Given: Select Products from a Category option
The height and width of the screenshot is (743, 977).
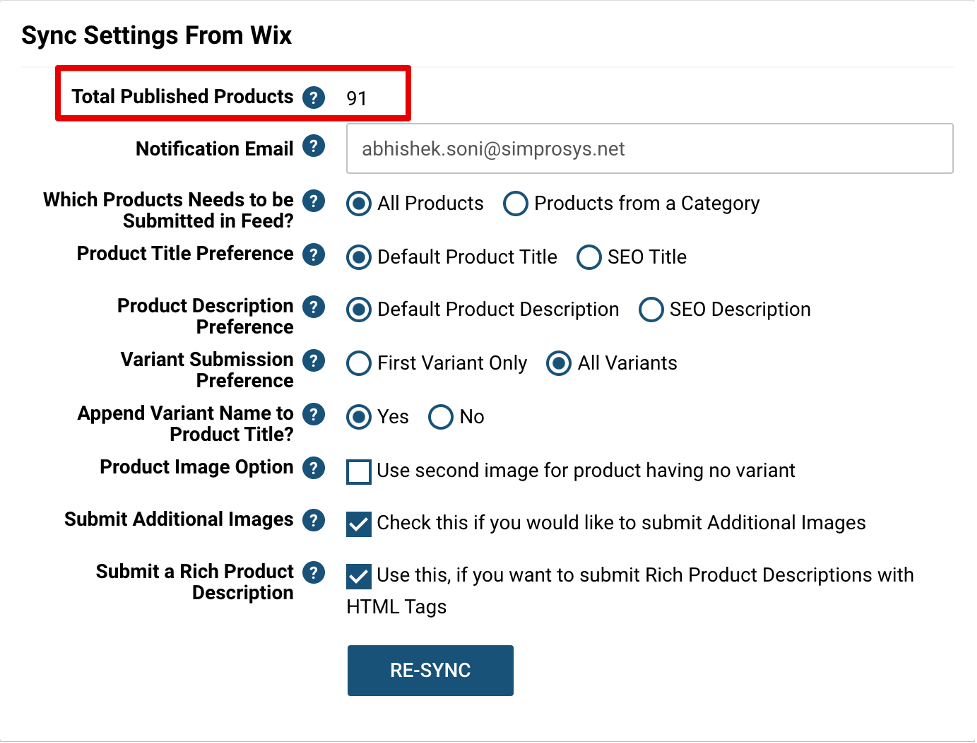Looking at the screenshot, I should point(516,204).
